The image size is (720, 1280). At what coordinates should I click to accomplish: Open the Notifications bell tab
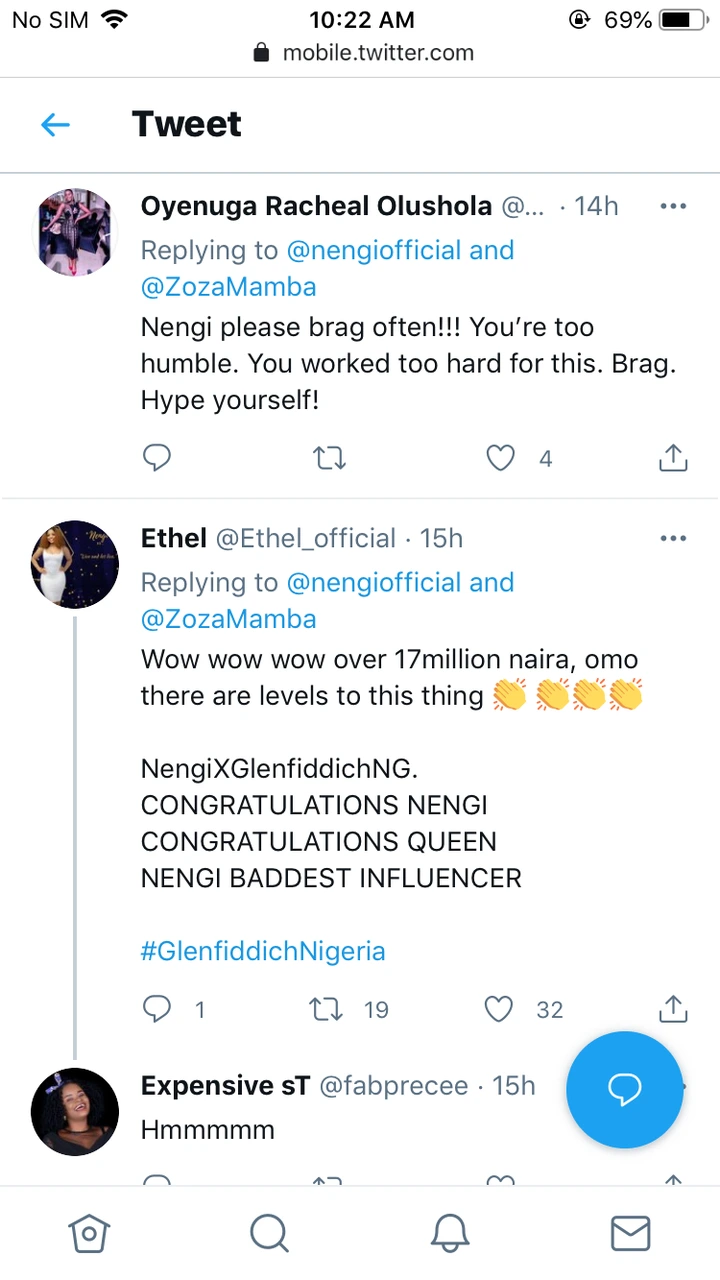[450, 1233]
